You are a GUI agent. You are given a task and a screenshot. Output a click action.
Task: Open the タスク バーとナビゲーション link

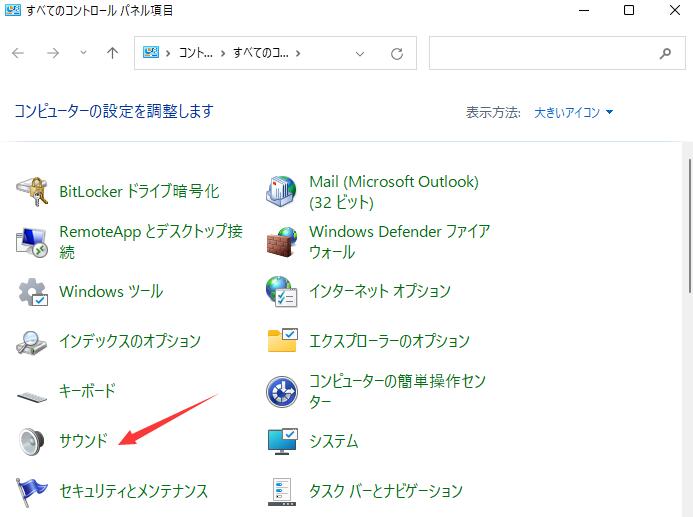click(x=386, y=492)
